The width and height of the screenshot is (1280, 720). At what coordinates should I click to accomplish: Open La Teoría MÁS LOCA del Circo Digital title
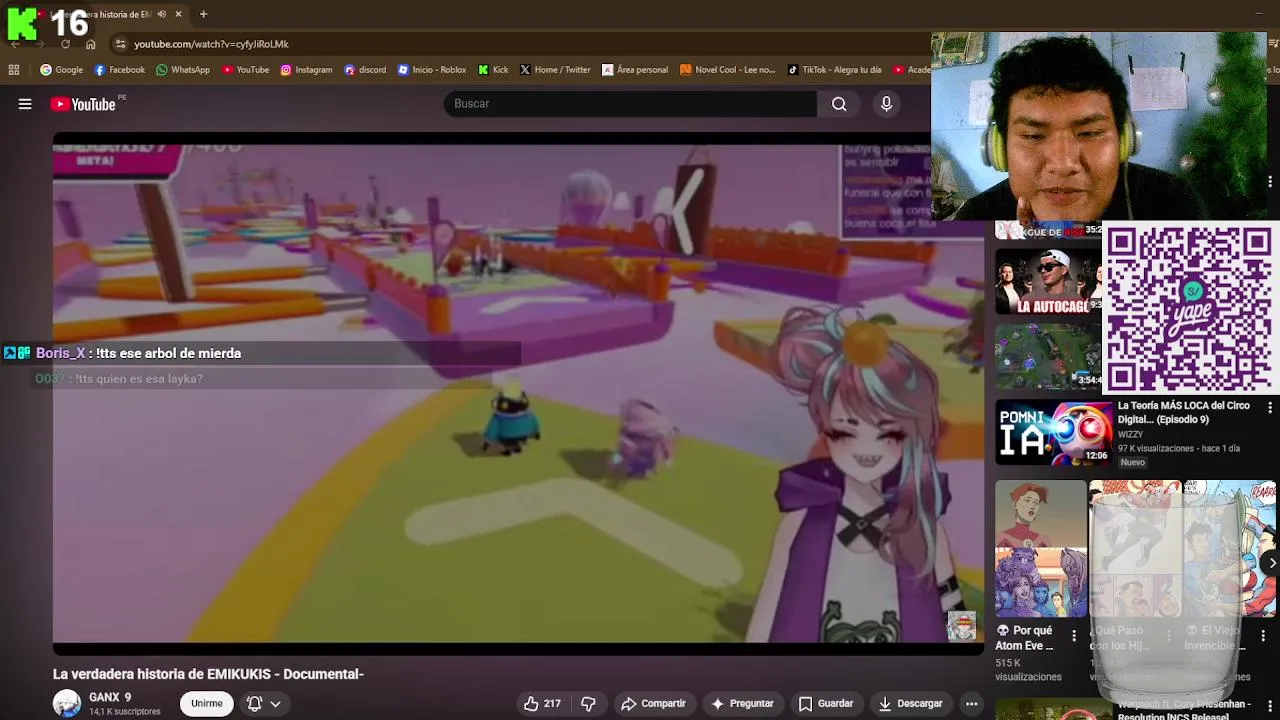click(1184, 413)
